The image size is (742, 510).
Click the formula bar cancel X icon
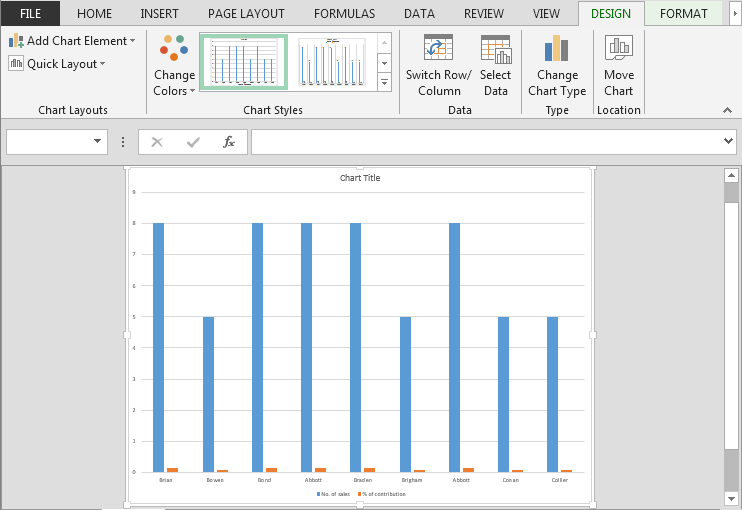pyautogui.click(x=157, y=142)
